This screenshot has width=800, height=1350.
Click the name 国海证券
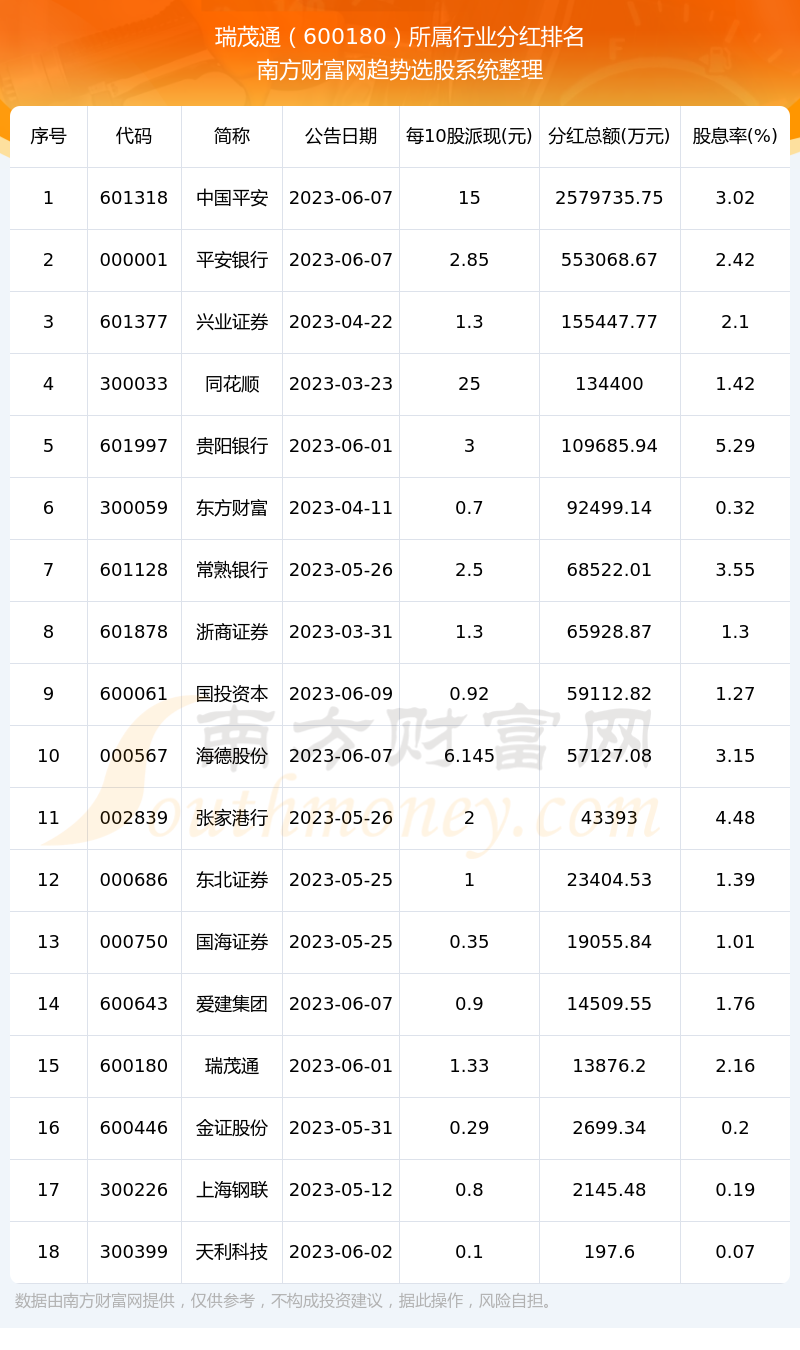[232, 942]
